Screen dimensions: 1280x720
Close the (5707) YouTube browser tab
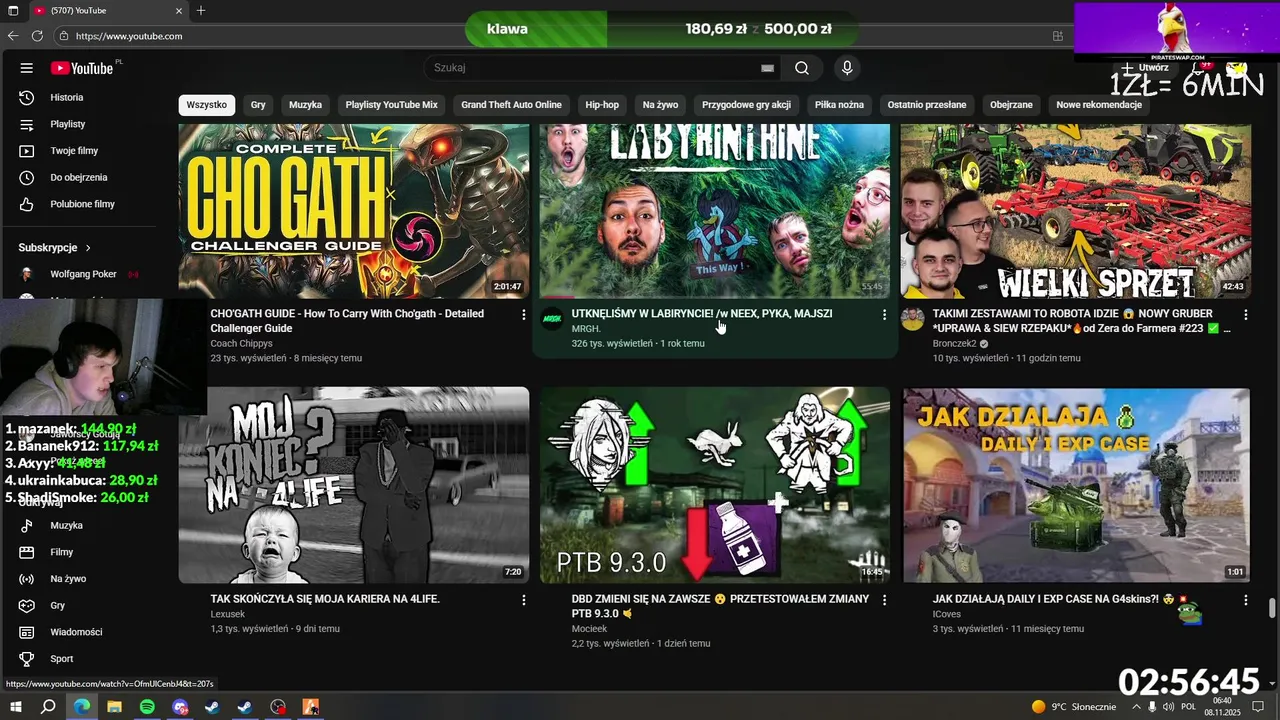[x=179, y=10]
